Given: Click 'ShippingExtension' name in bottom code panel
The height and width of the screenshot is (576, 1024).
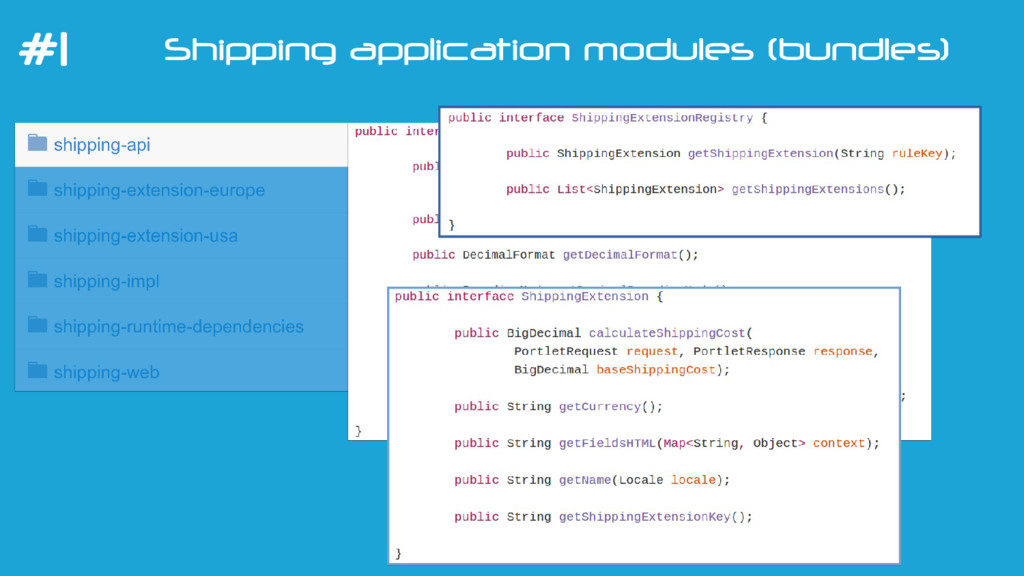Looking at the screenshot, I should click(x=584, y=296).
